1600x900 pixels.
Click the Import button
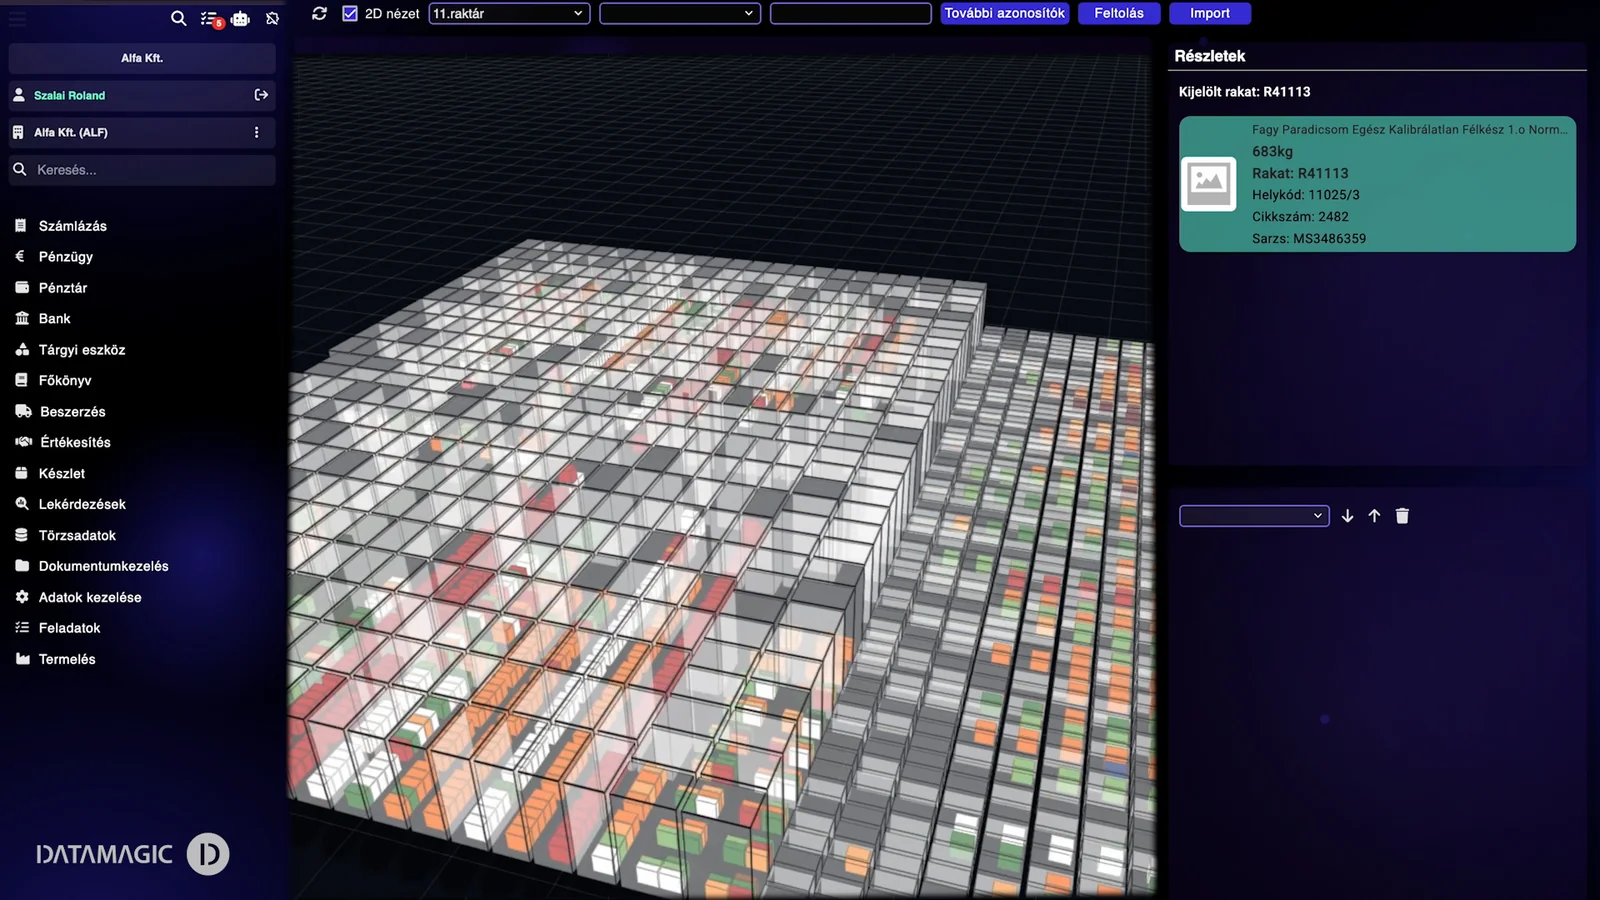pyautogui.click(x=1210, y=13)
